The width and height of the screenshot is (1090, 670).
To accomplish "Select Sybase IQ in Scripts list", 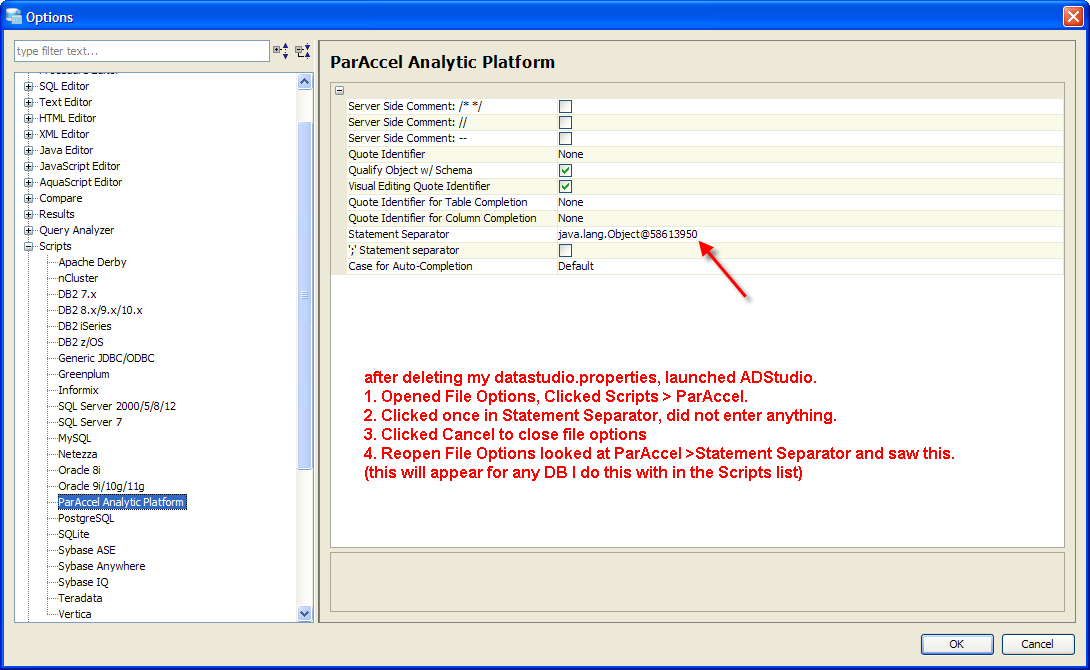I will pos(83,582).
